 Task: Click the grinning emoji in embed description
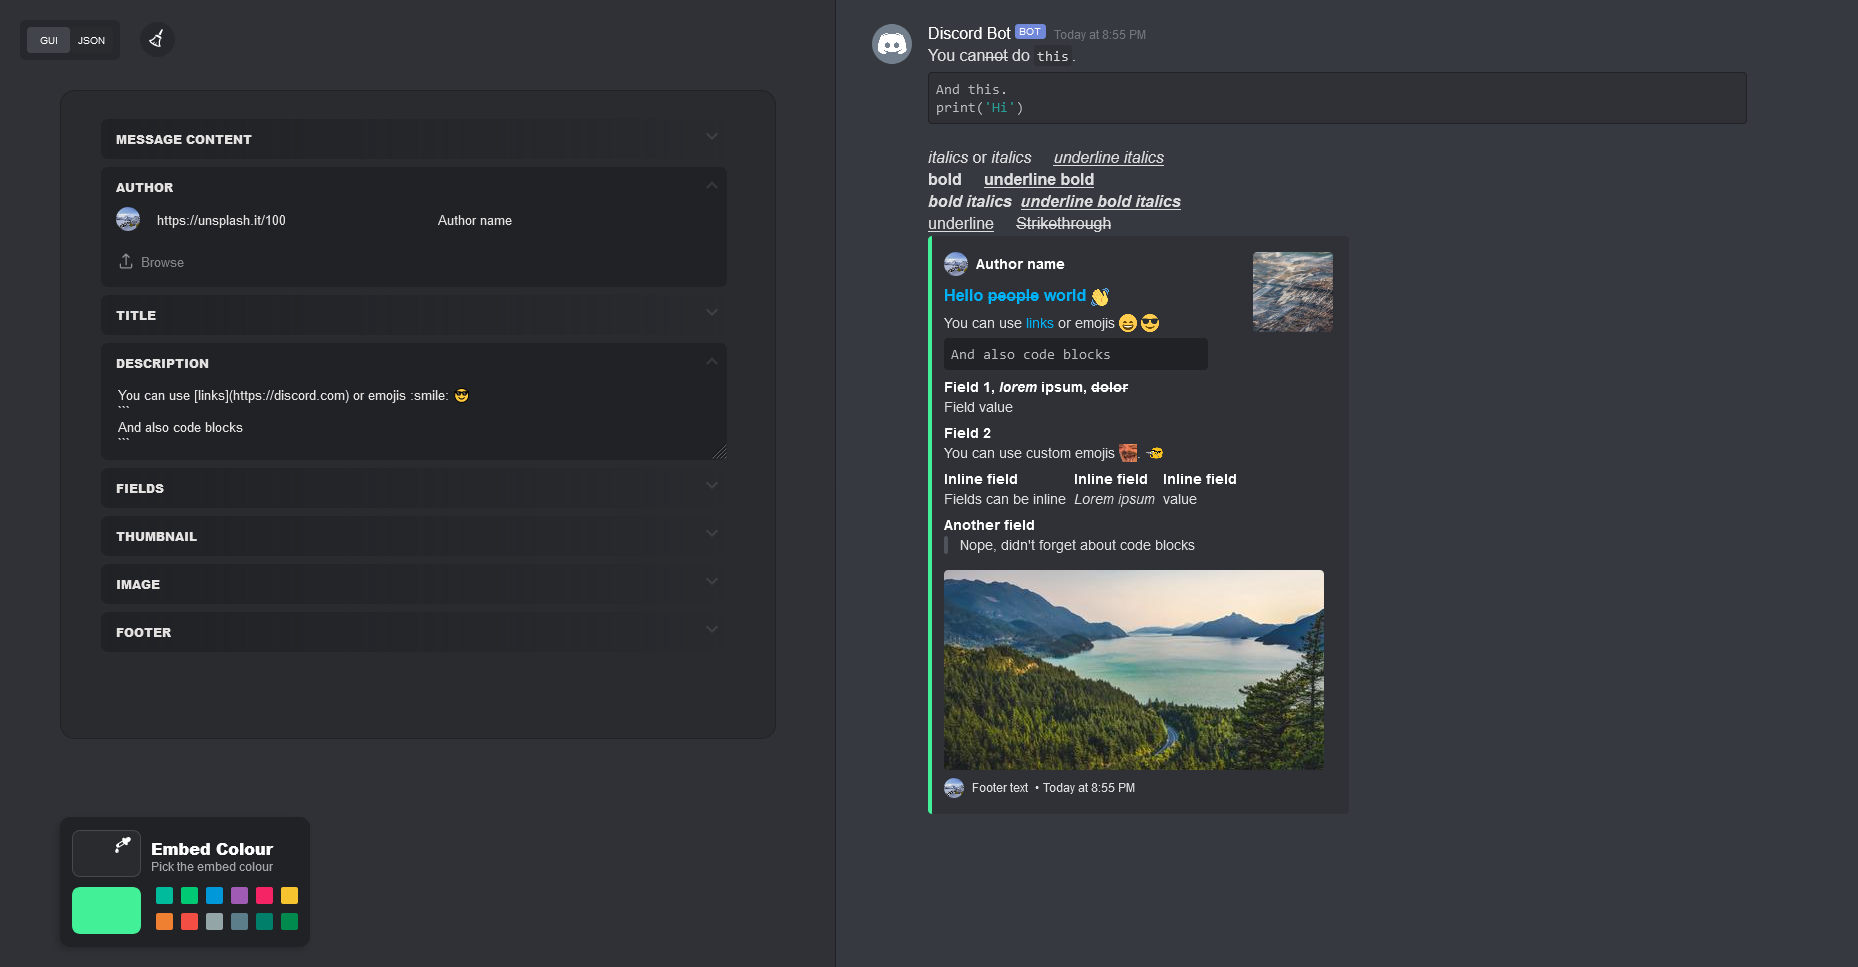[x=1128, y=323]
